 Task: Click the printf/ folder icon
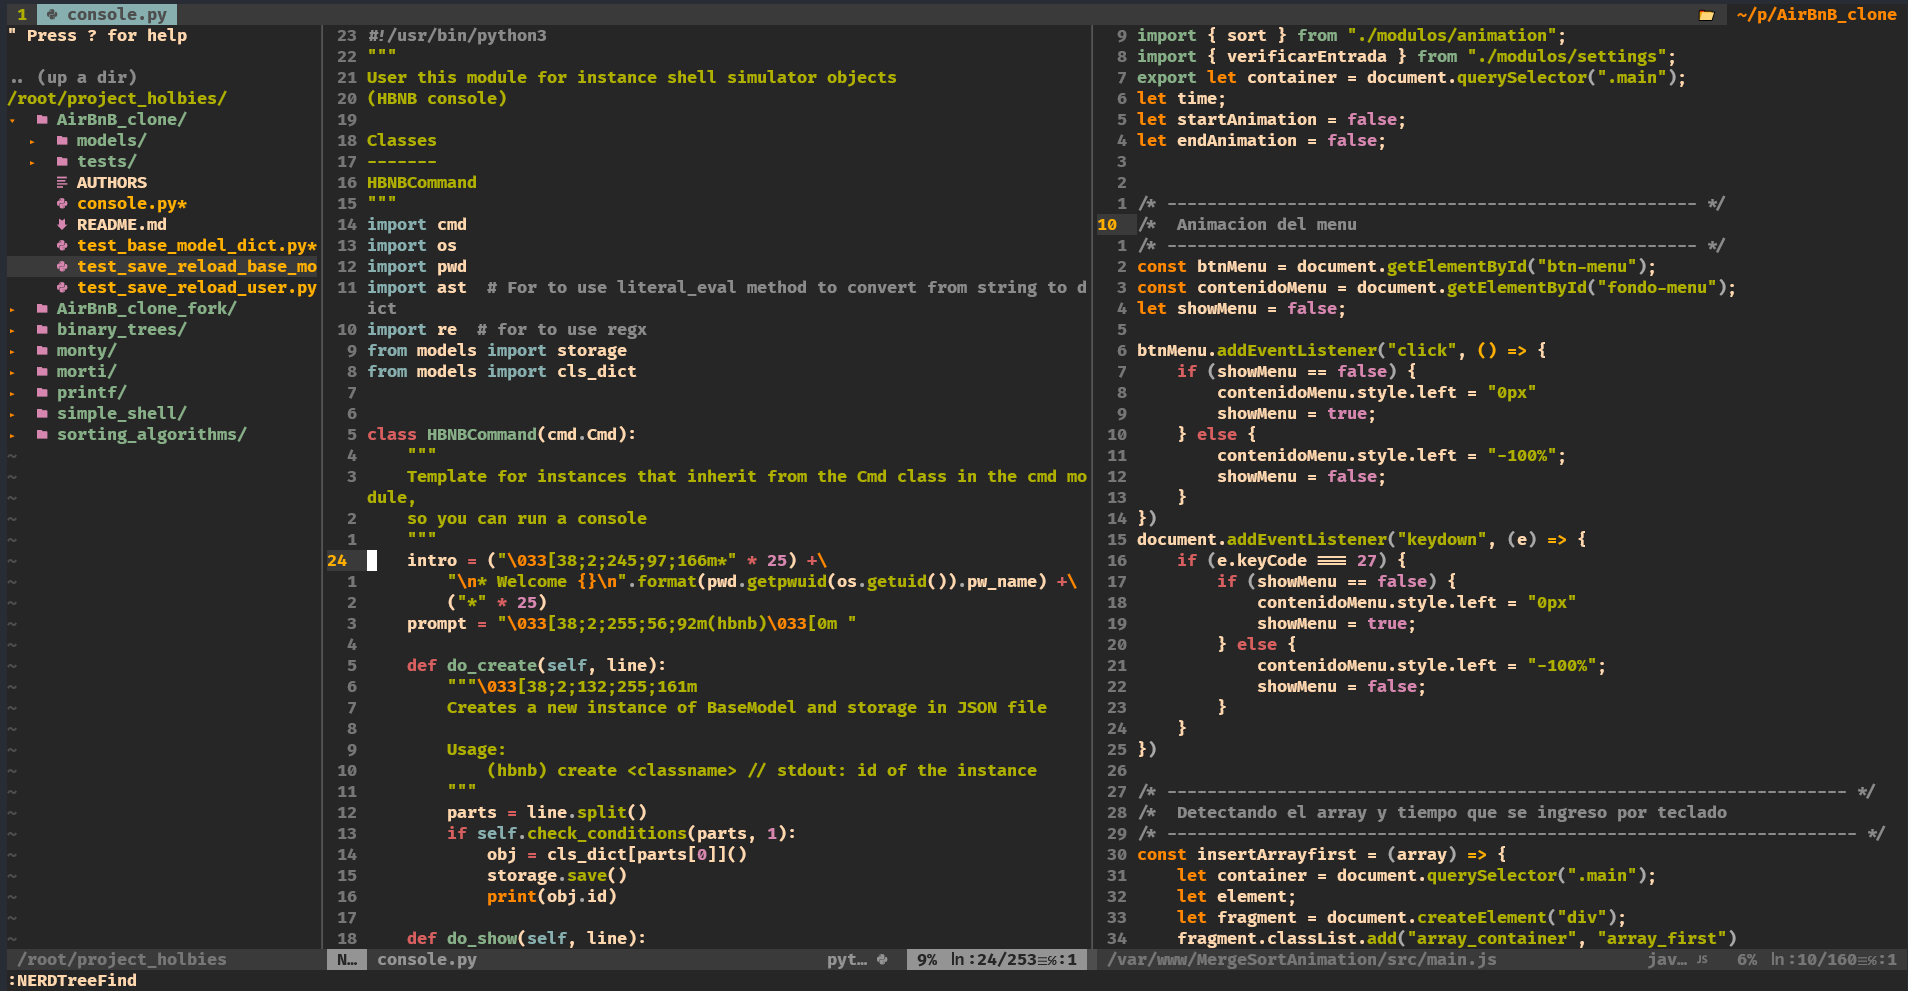pos(42,392)
